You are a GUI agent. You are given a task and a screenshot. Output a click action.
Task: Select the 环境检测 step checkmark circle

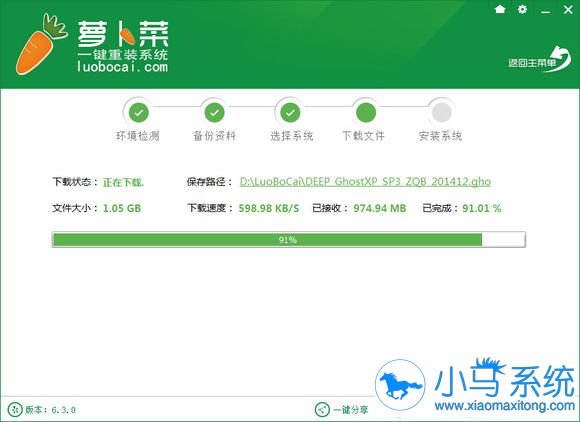(139, 112)
